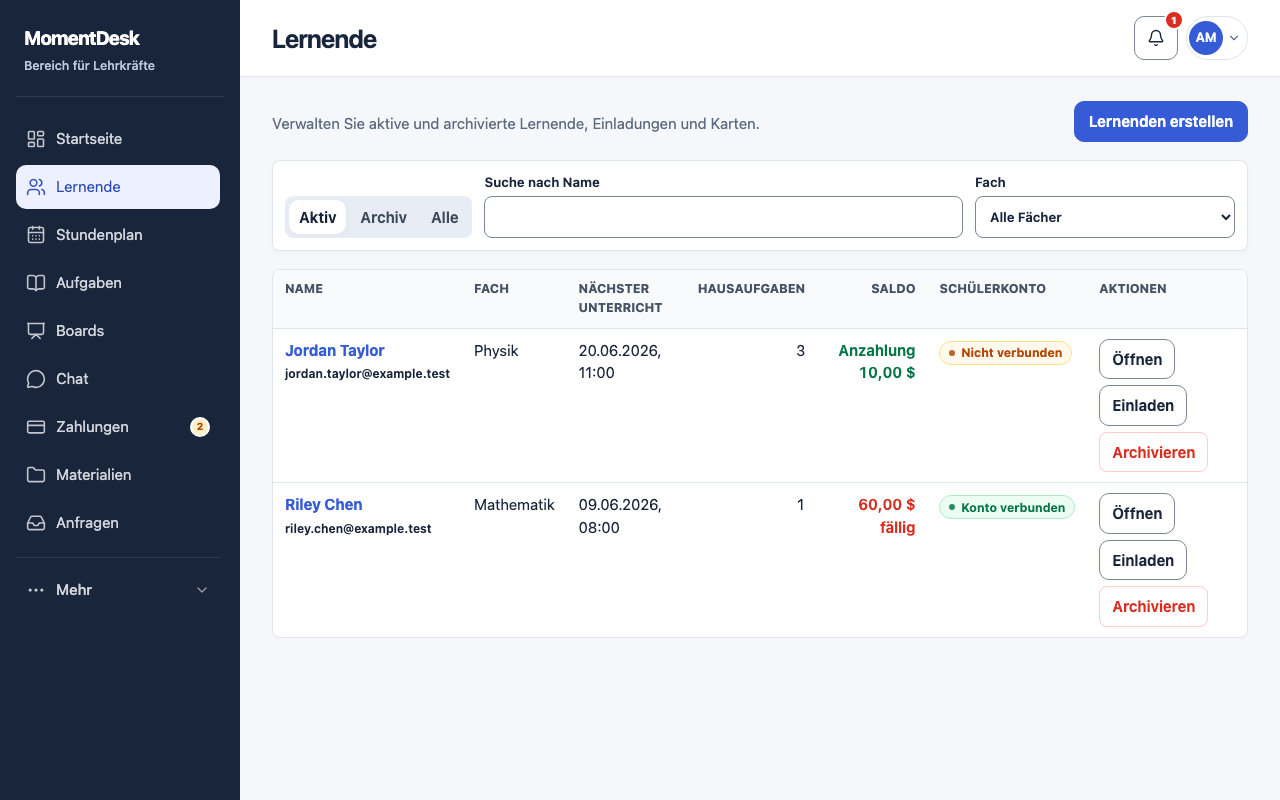Click the Anfragen inbox icon
The image size is (1280, 800).
click(x=36, y=523)
